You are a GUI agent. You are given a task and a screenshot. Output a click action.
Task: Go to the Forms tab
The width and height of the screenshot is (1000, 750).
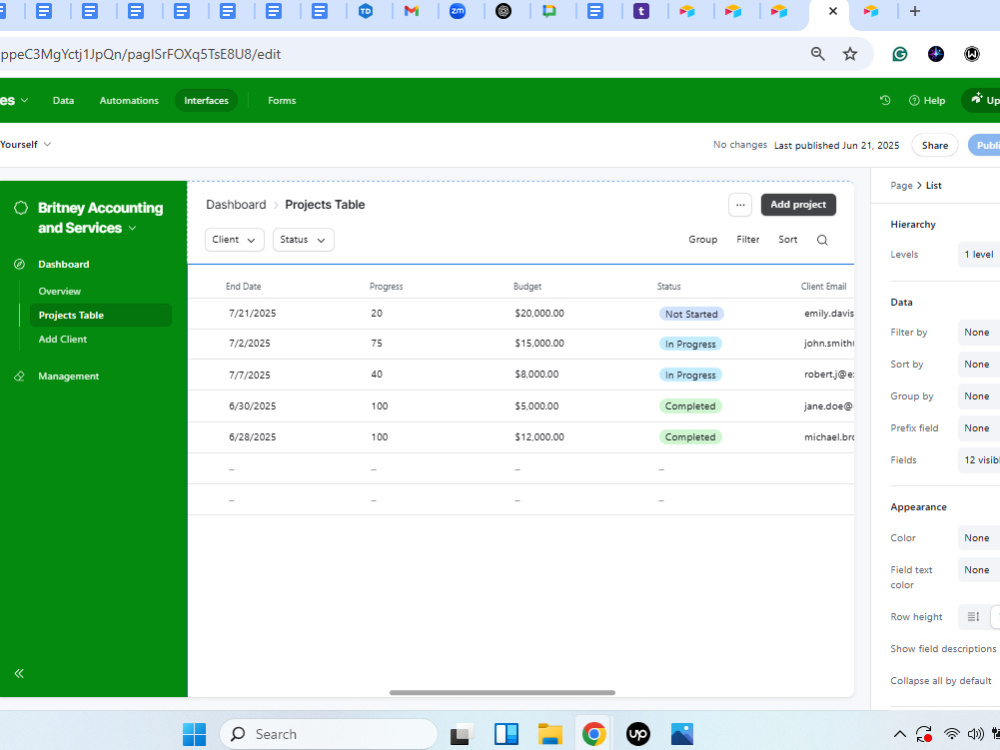click(282, 101)
